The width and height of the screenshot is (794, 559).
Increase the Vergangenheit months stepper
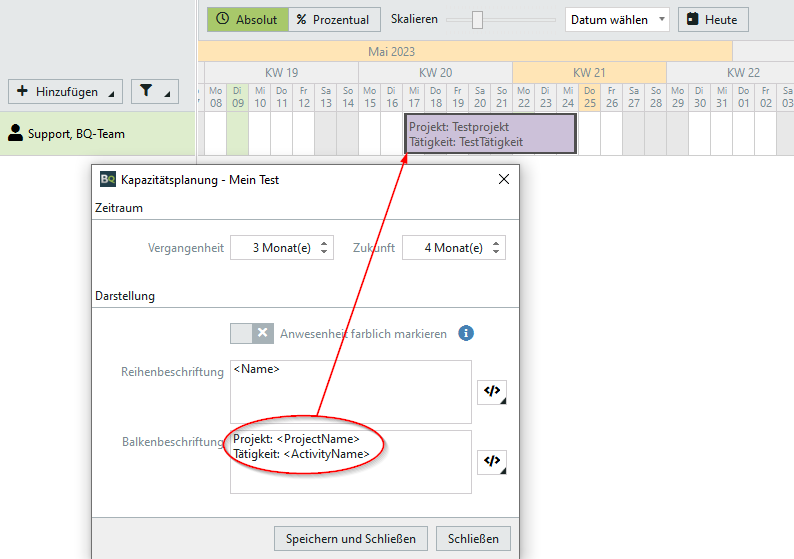click(324, 243)
